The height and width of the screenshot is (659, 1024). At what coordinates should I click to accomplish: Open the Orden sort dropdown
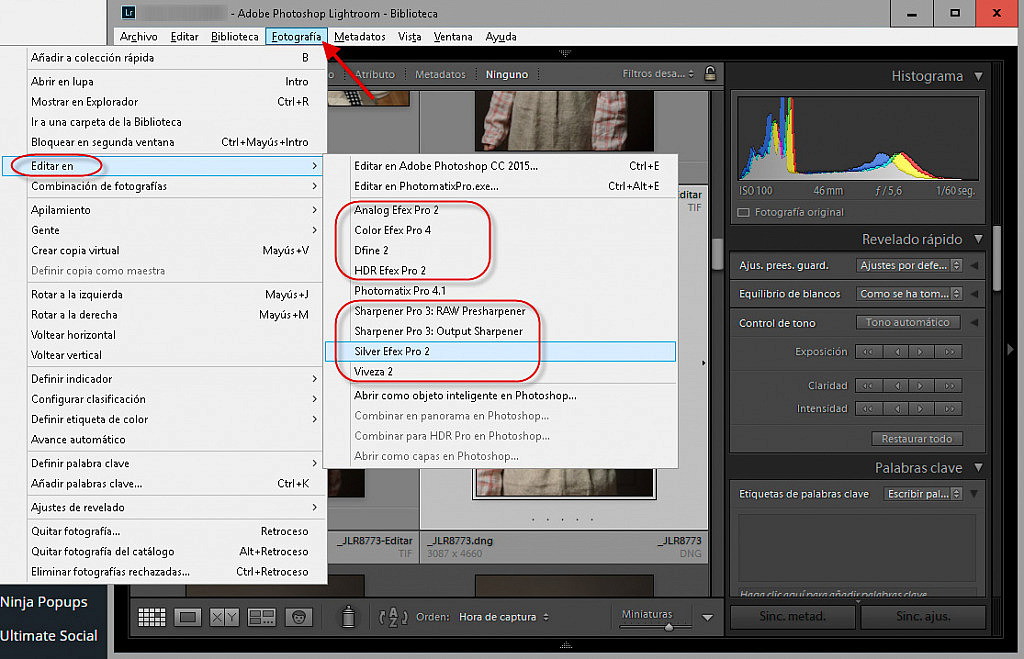503,617
